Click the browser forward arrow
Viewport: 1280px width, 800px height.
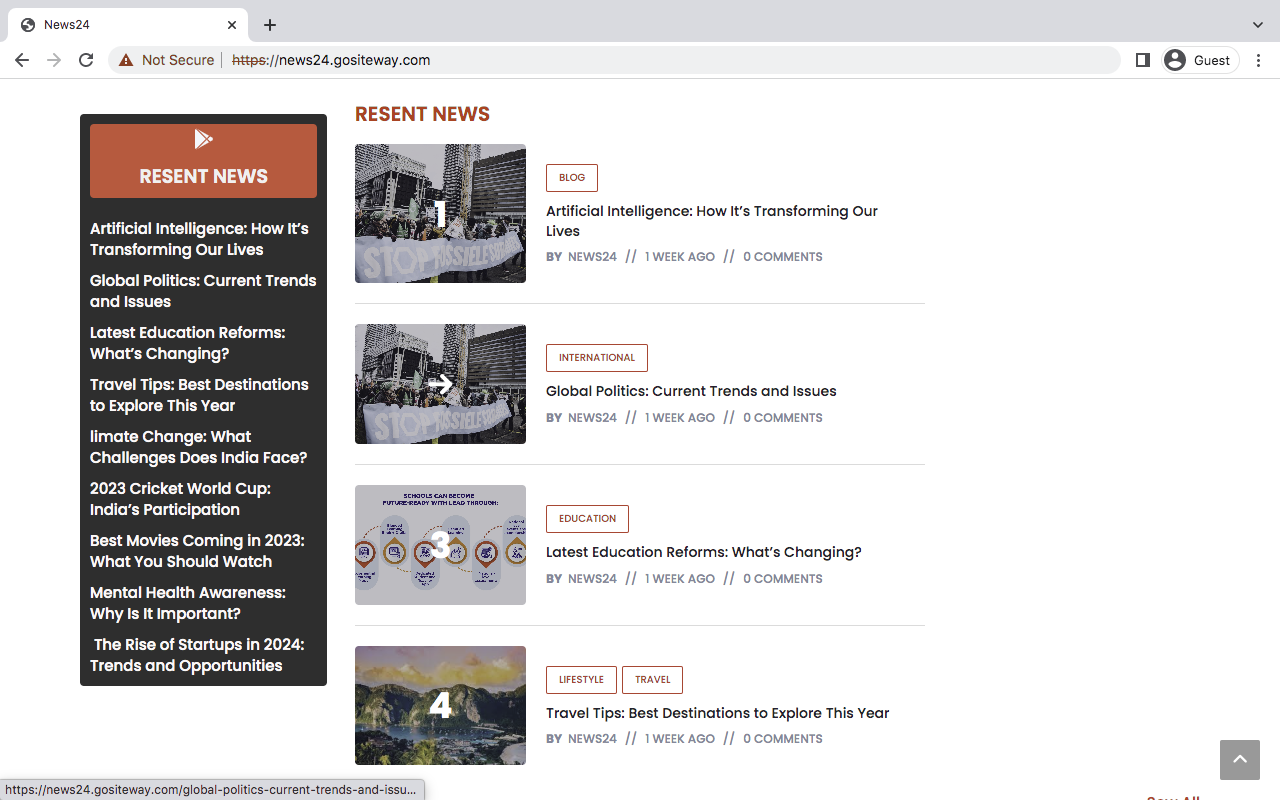54,60
